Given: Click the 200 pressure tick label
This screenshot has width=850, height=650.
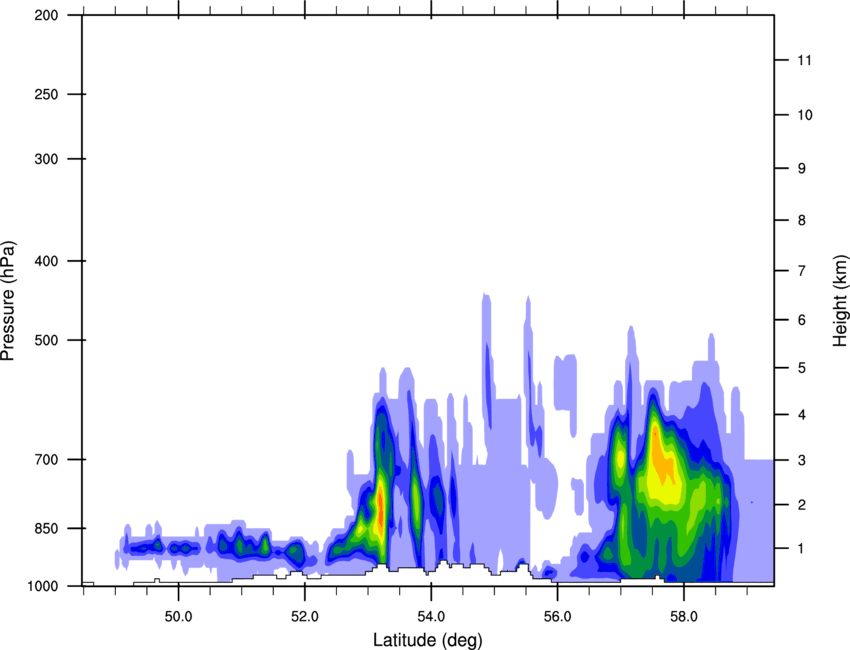Looking at the screenshot, I should tap(46, 15).
